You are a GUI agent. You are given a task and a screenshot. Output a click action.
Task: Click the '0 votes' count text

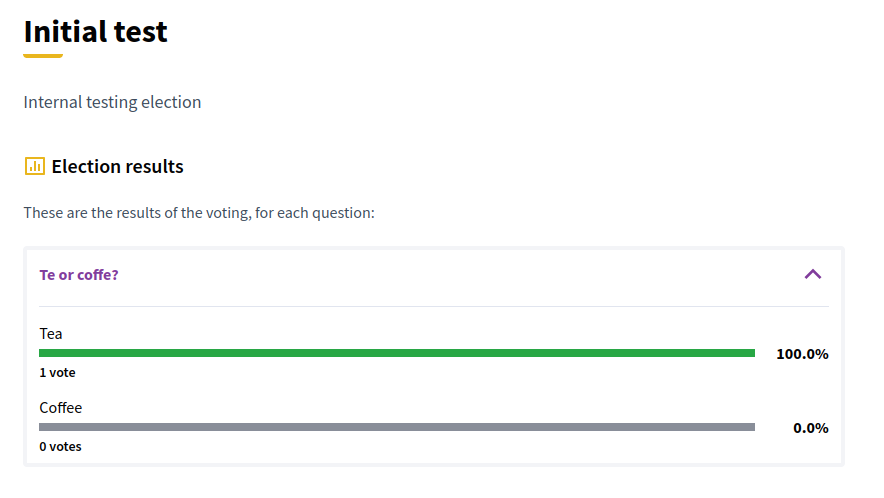[60, 447]
